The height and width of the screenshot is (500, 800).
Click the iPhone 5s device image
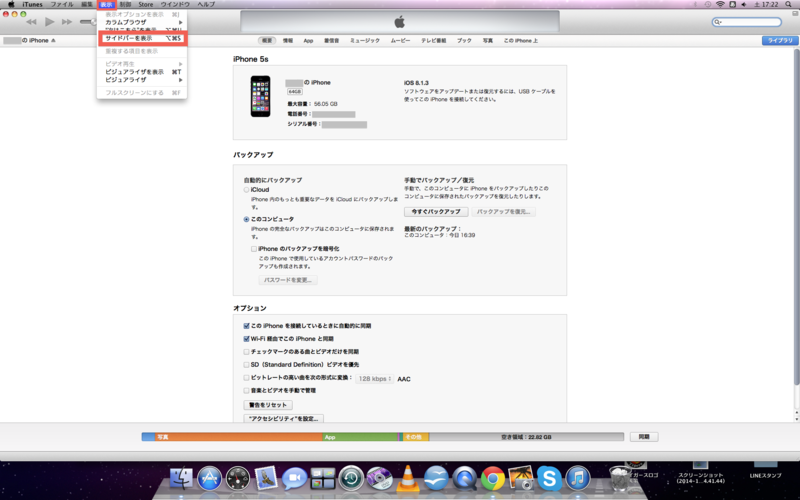click(x=260, y=96)
